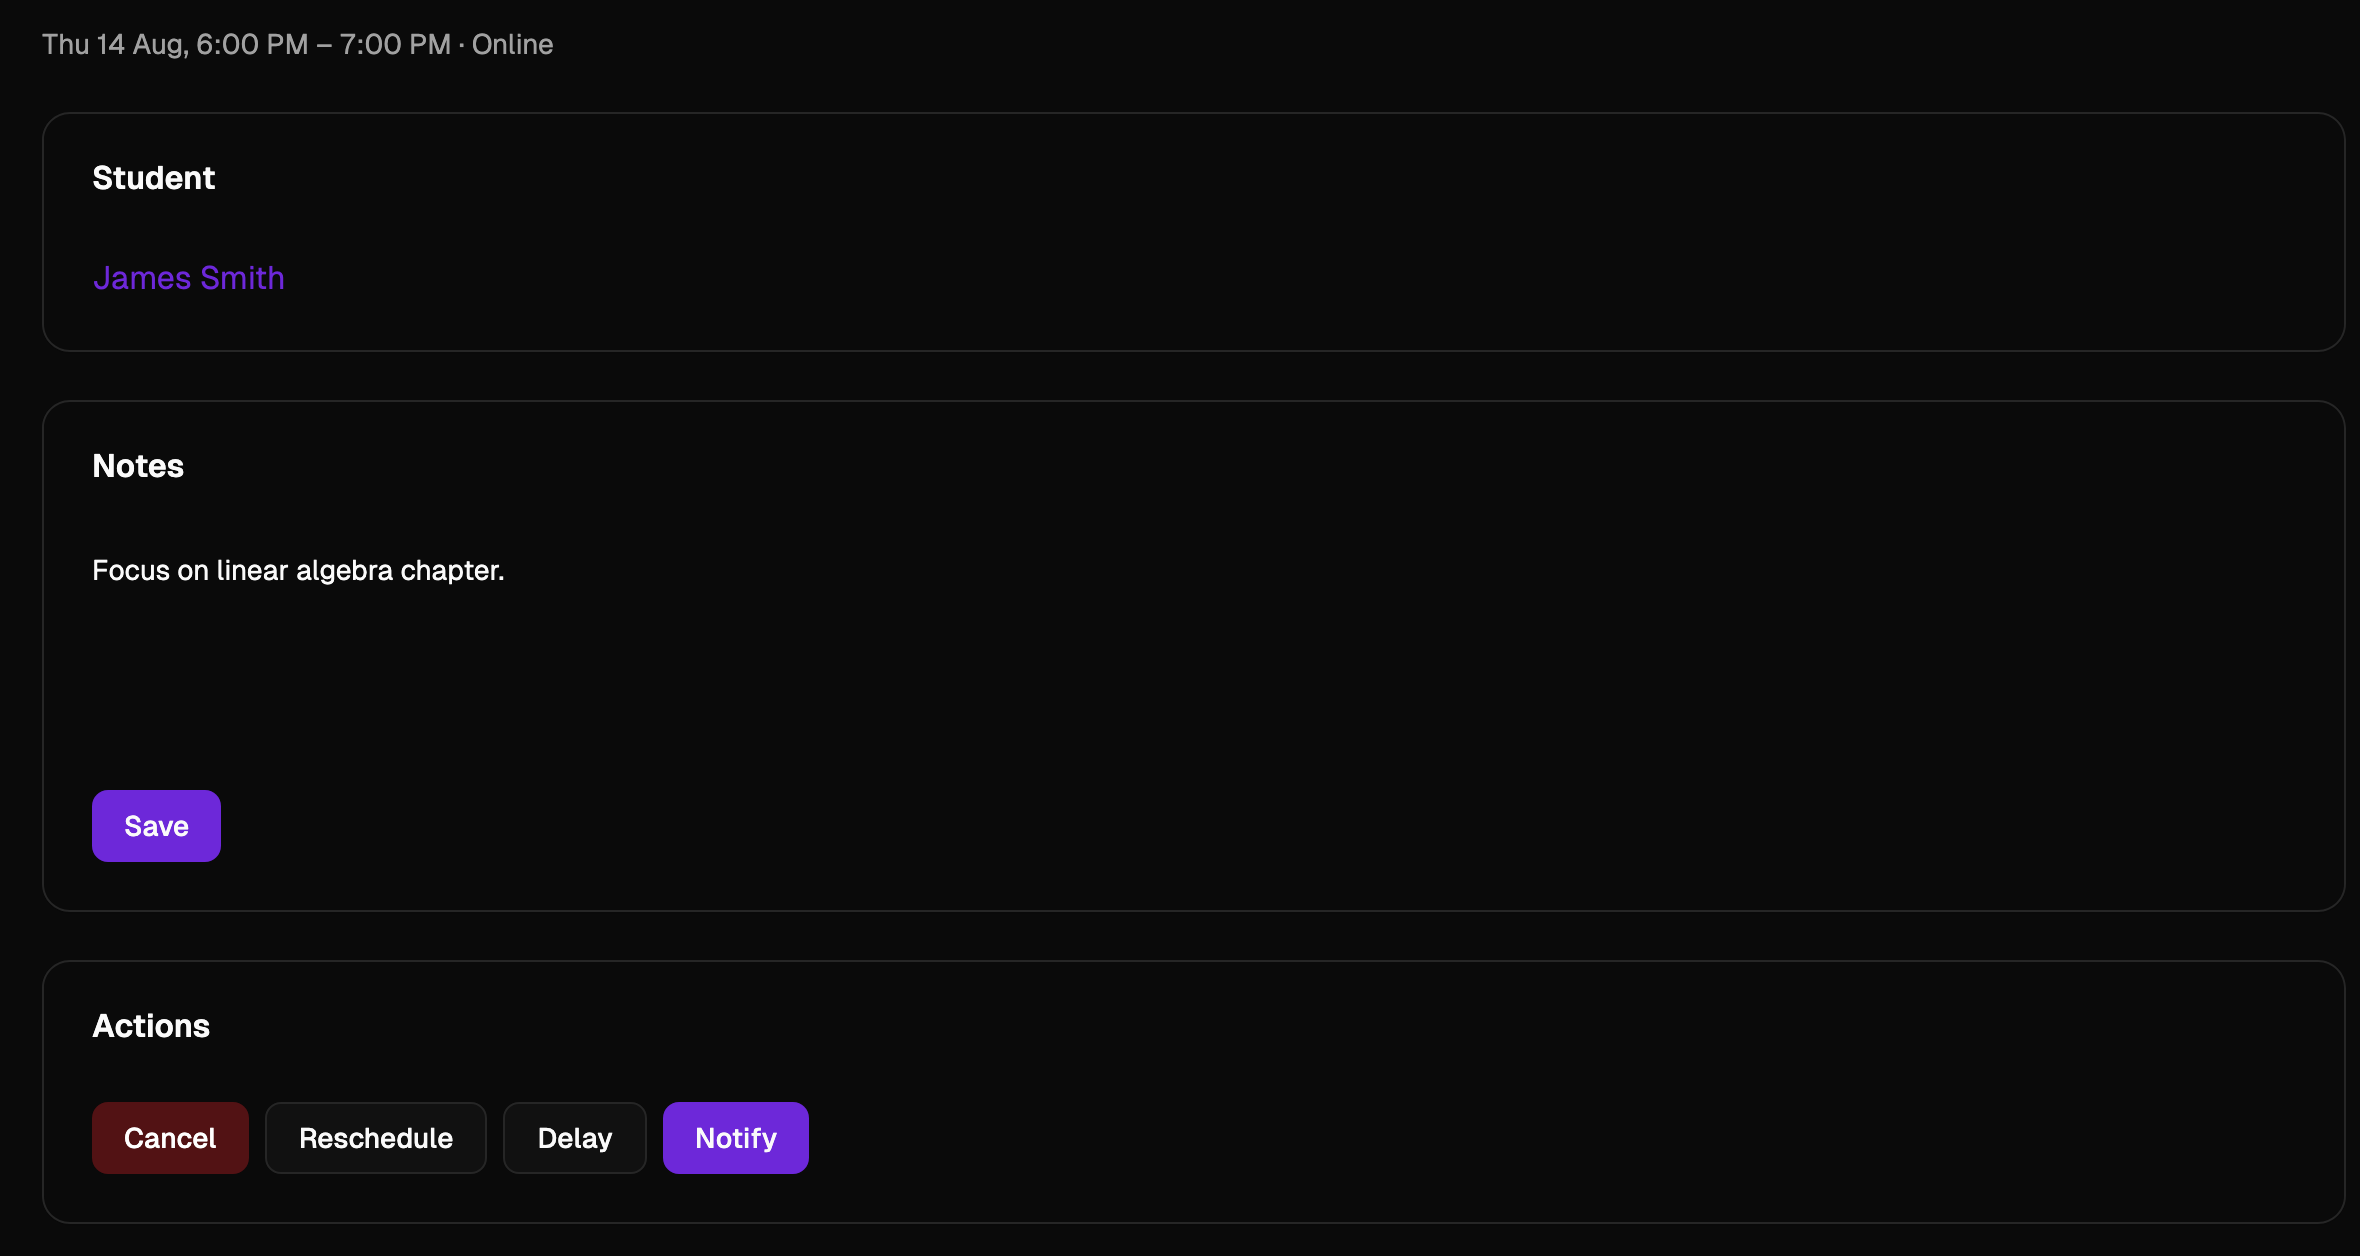Click the "6:00 PM" start time text
Screen dimensions: 2360x1256
click(252, 45)
